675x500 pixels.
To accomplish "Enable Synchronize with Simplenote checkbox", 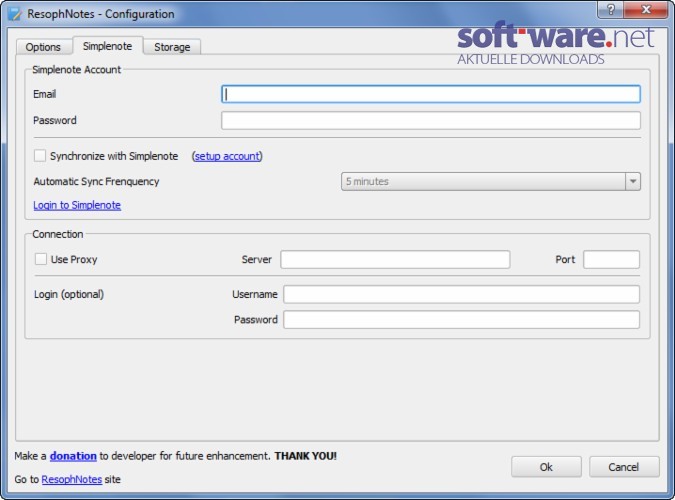I will tap(40, 155).
